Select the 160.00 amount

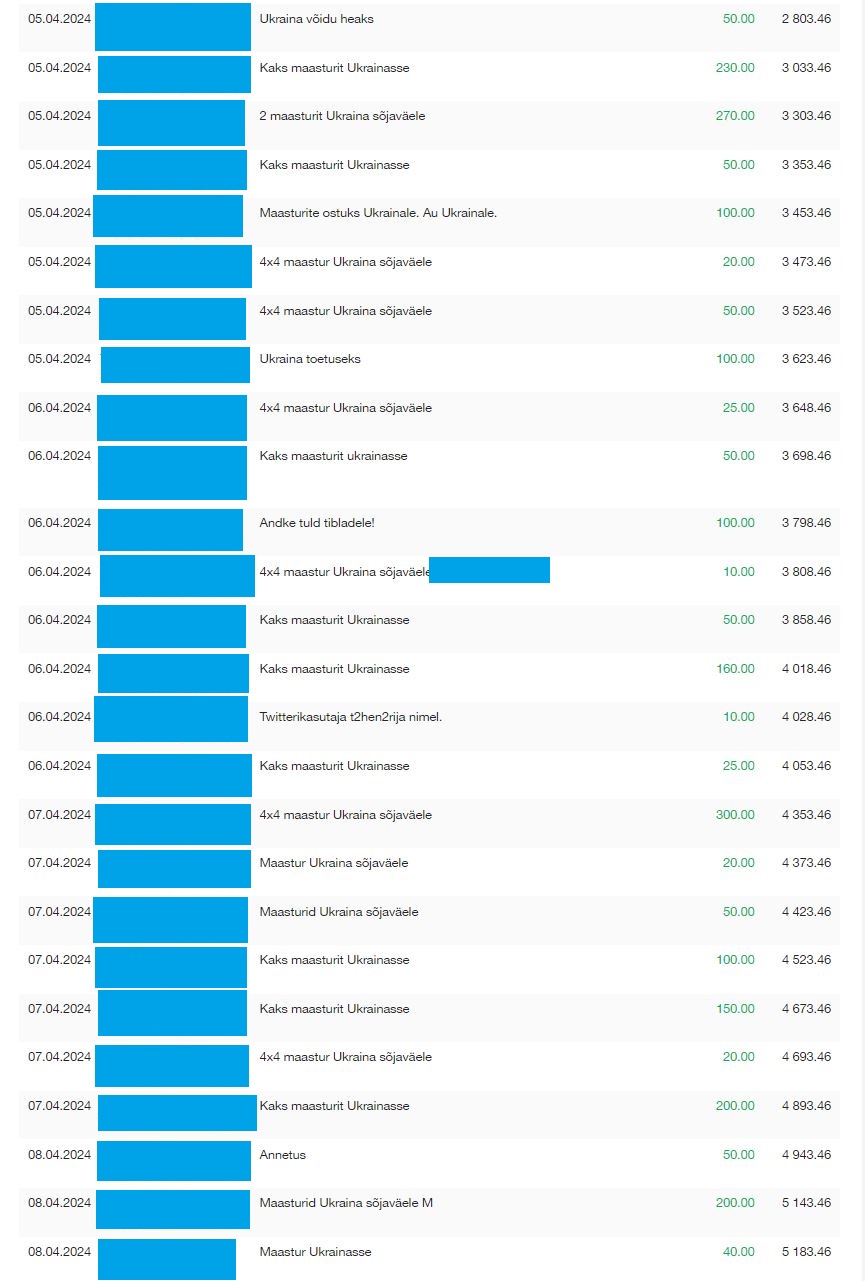coord(735,669)
